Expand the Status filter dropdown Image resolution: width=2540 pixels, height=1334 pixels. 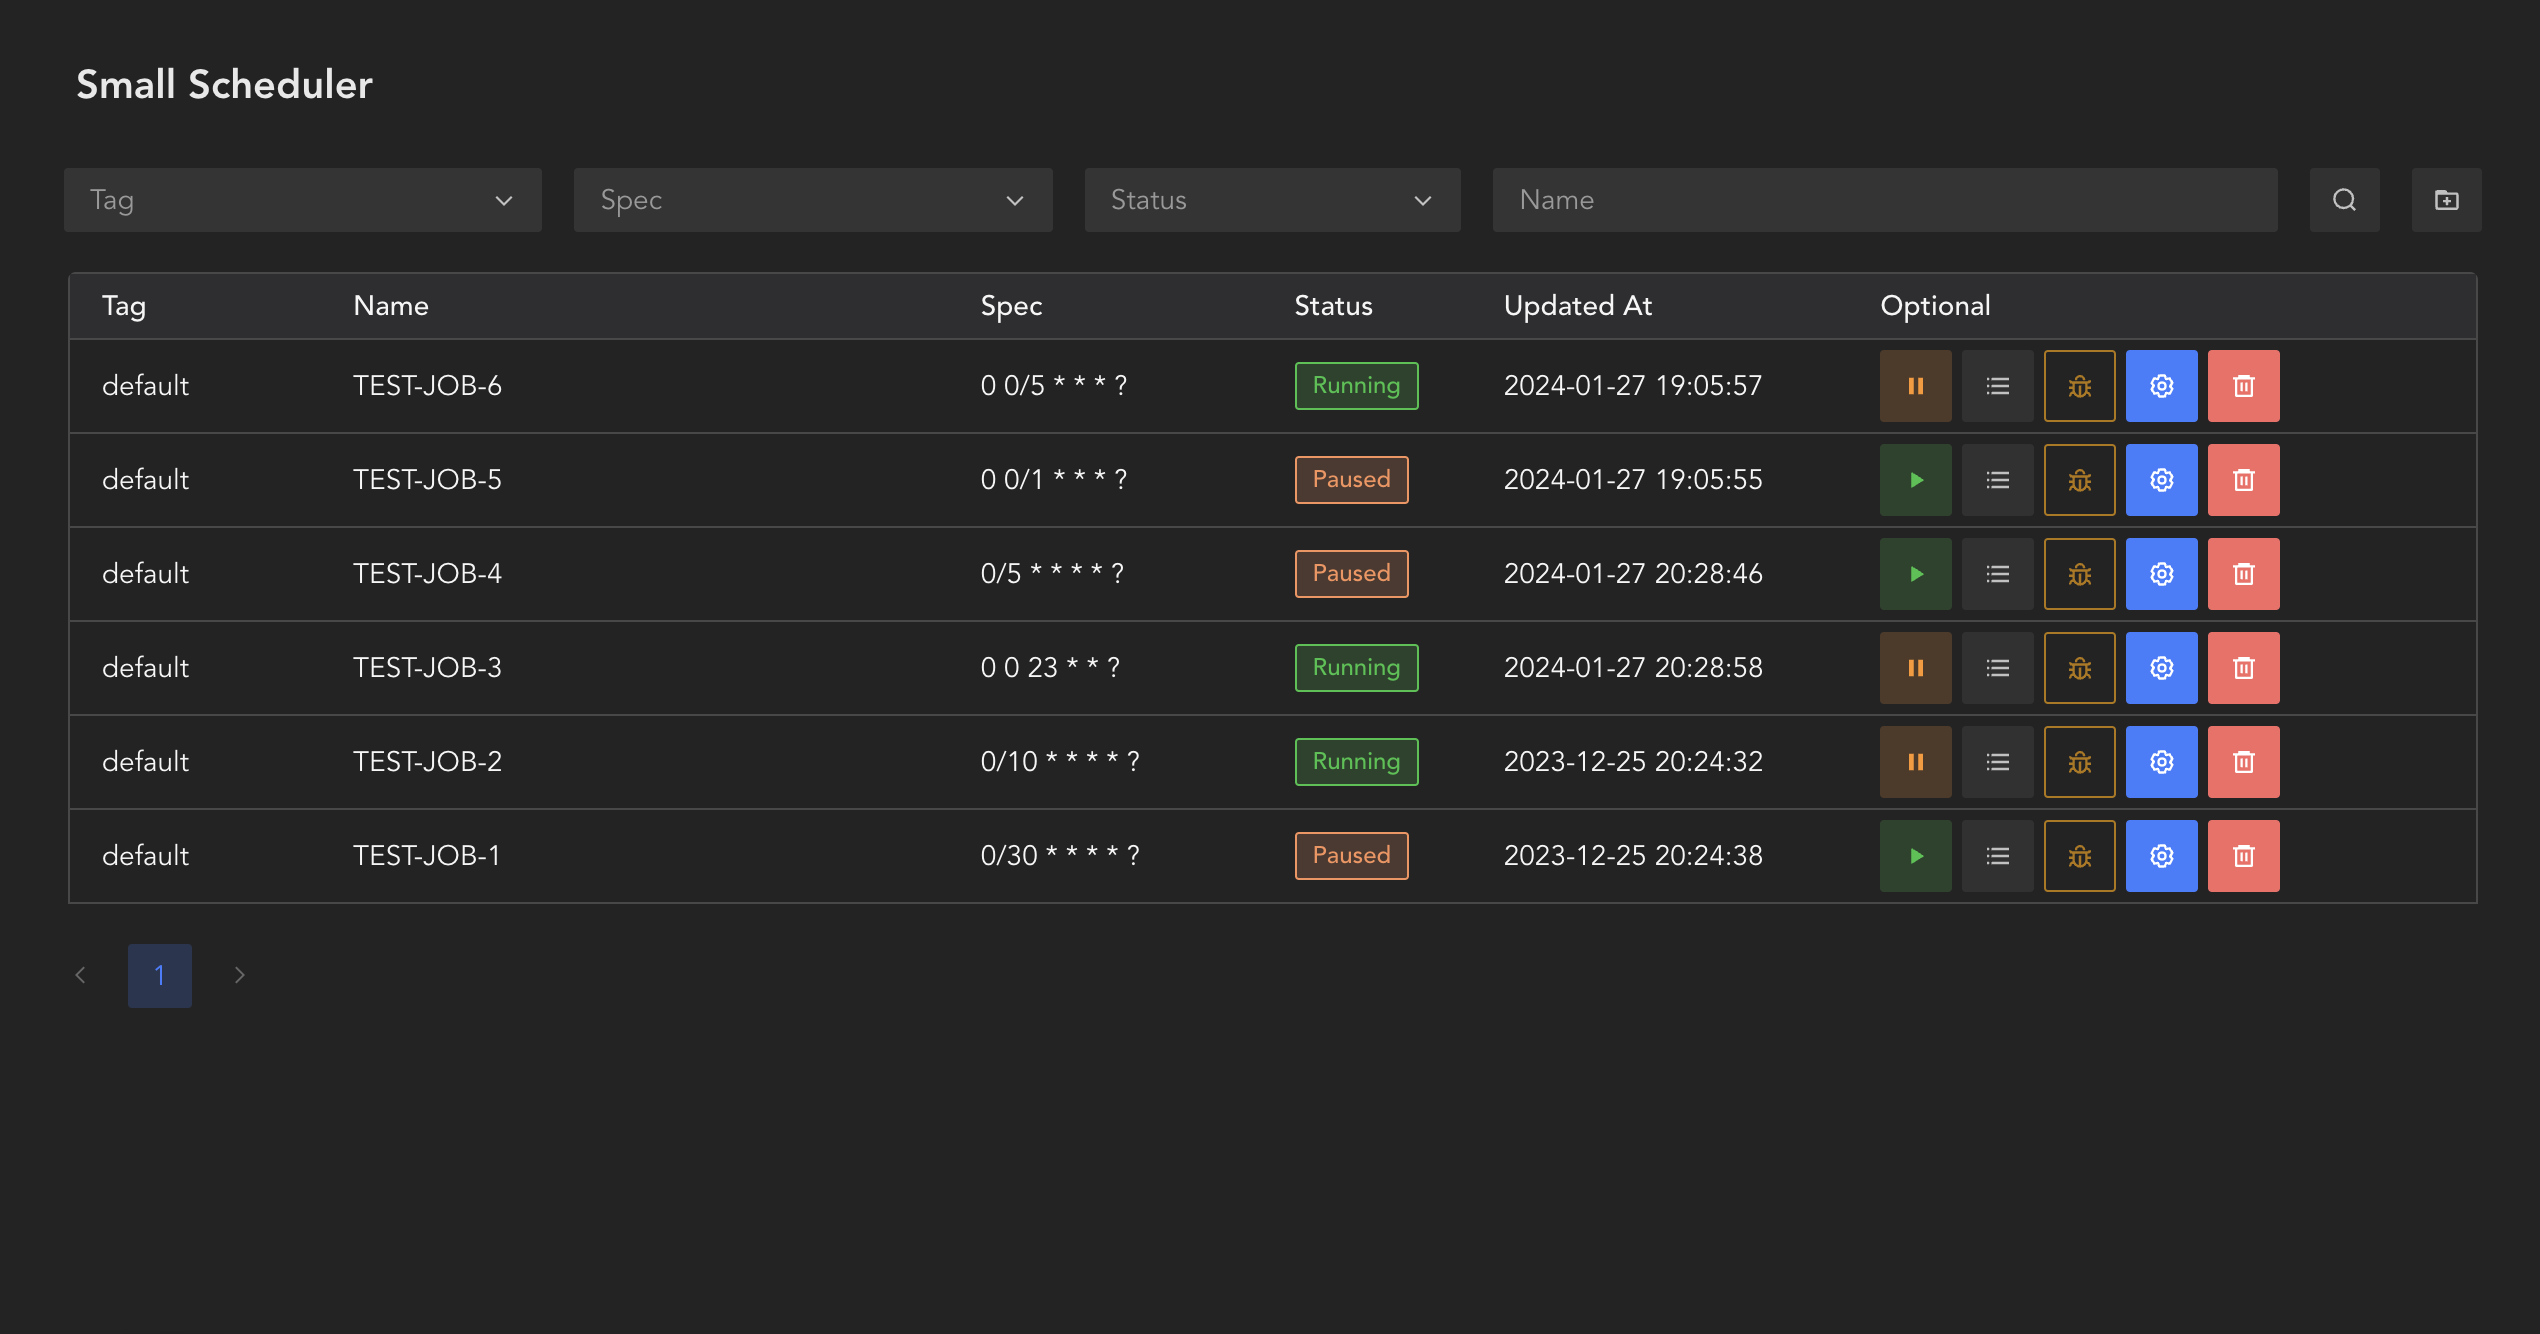[x=1271, y=200]
